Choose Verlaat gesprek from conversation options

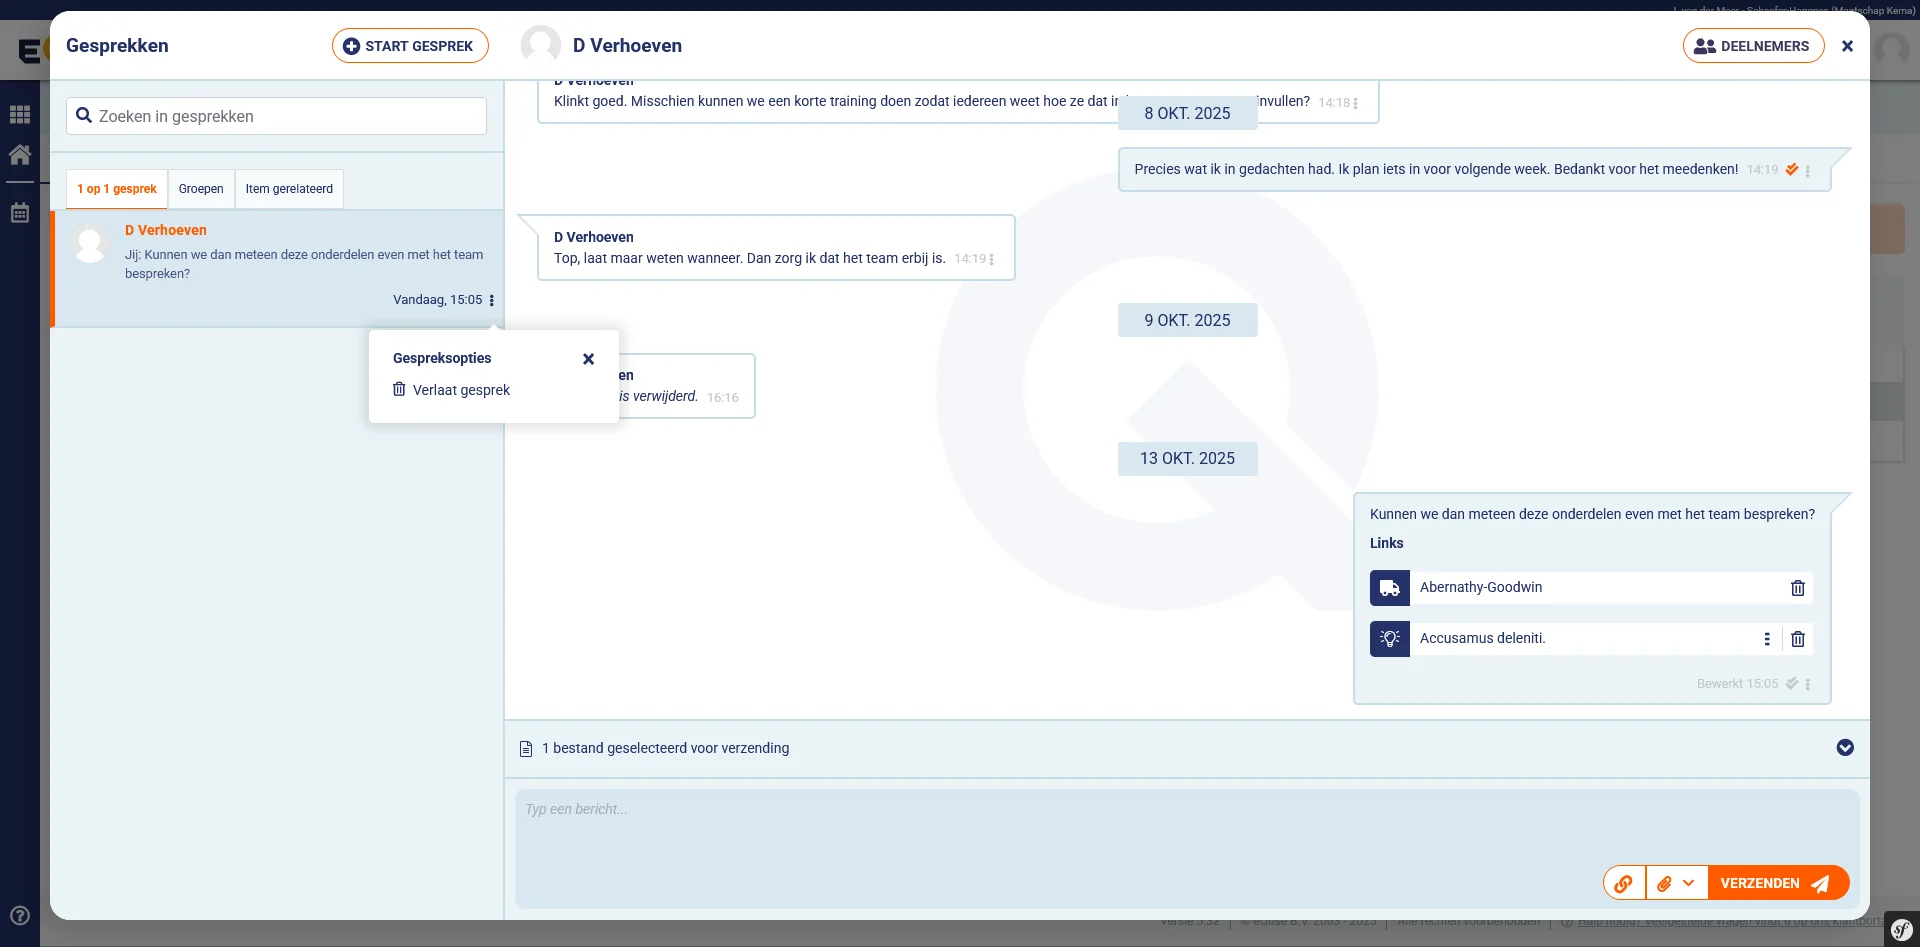pos(461,390)
